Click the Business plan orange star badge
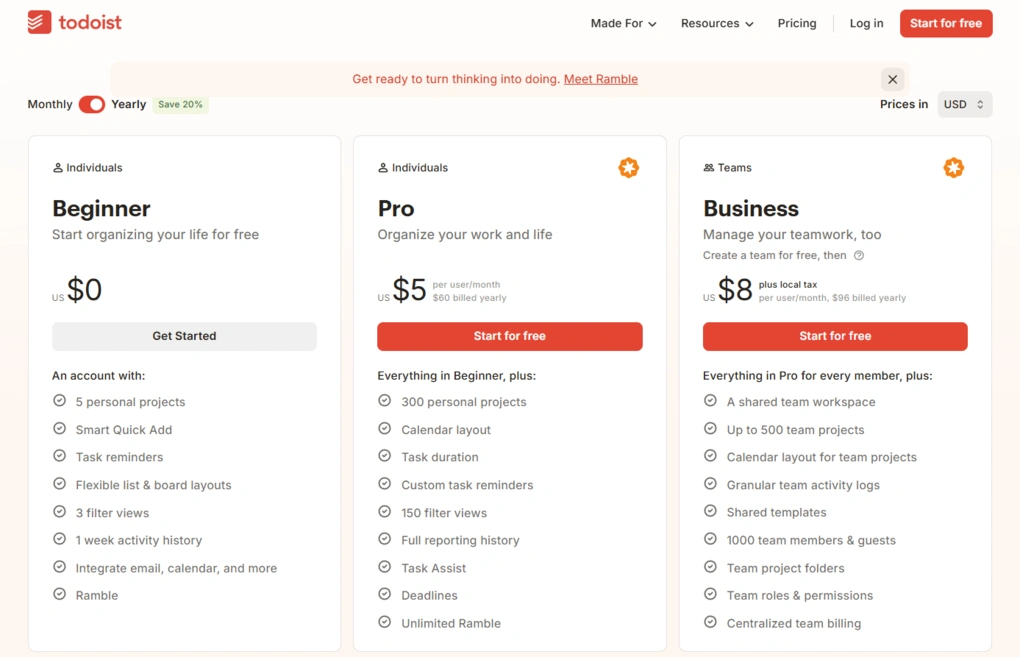The image size is (1020, 657). tap(954, 168)
